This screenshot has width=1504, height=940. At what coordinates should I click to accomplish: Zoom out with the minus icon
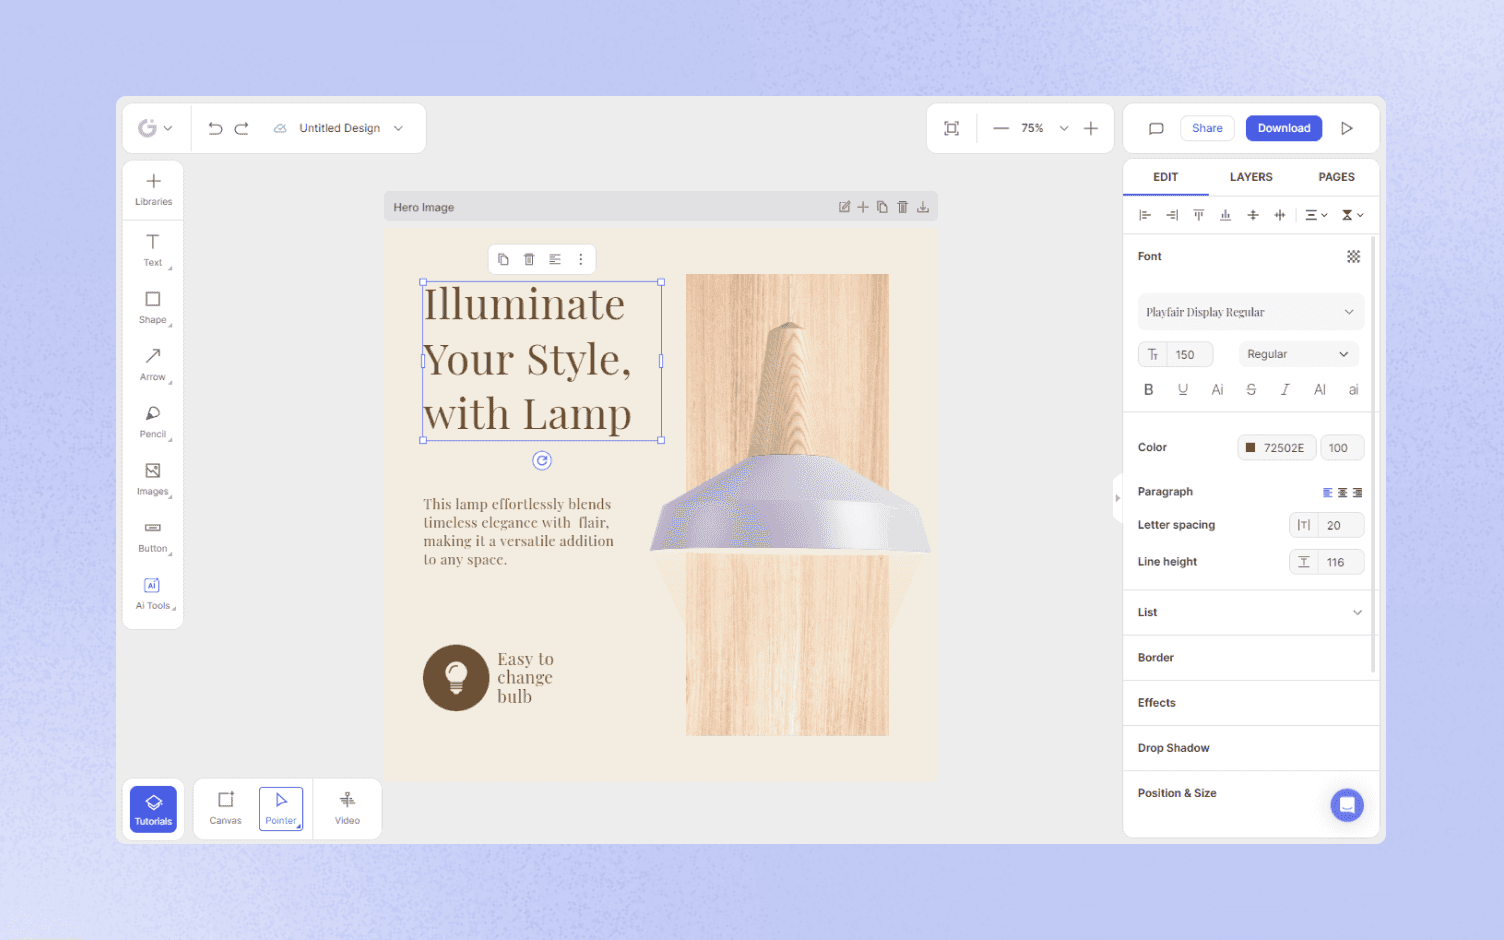[1000, 128]
